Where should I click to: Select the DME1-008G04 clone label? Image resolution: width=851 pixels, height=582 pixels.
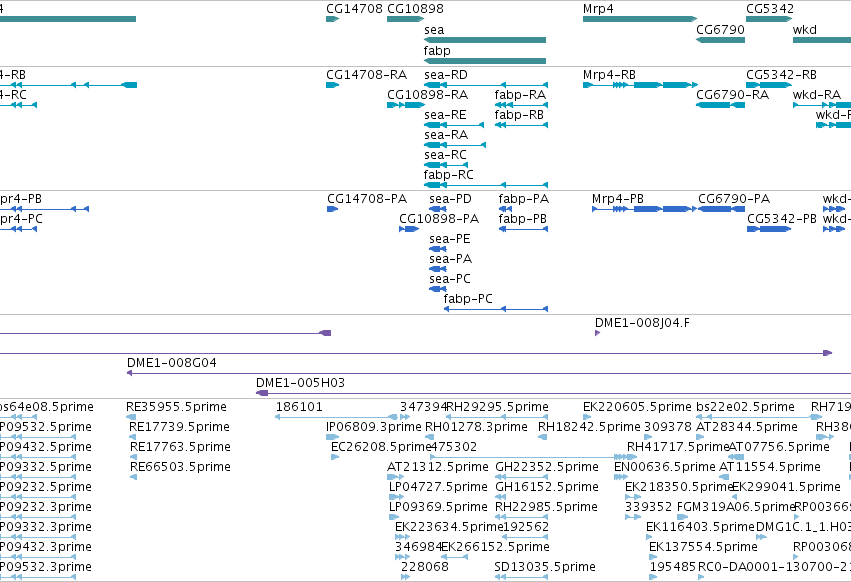point(172,363)
